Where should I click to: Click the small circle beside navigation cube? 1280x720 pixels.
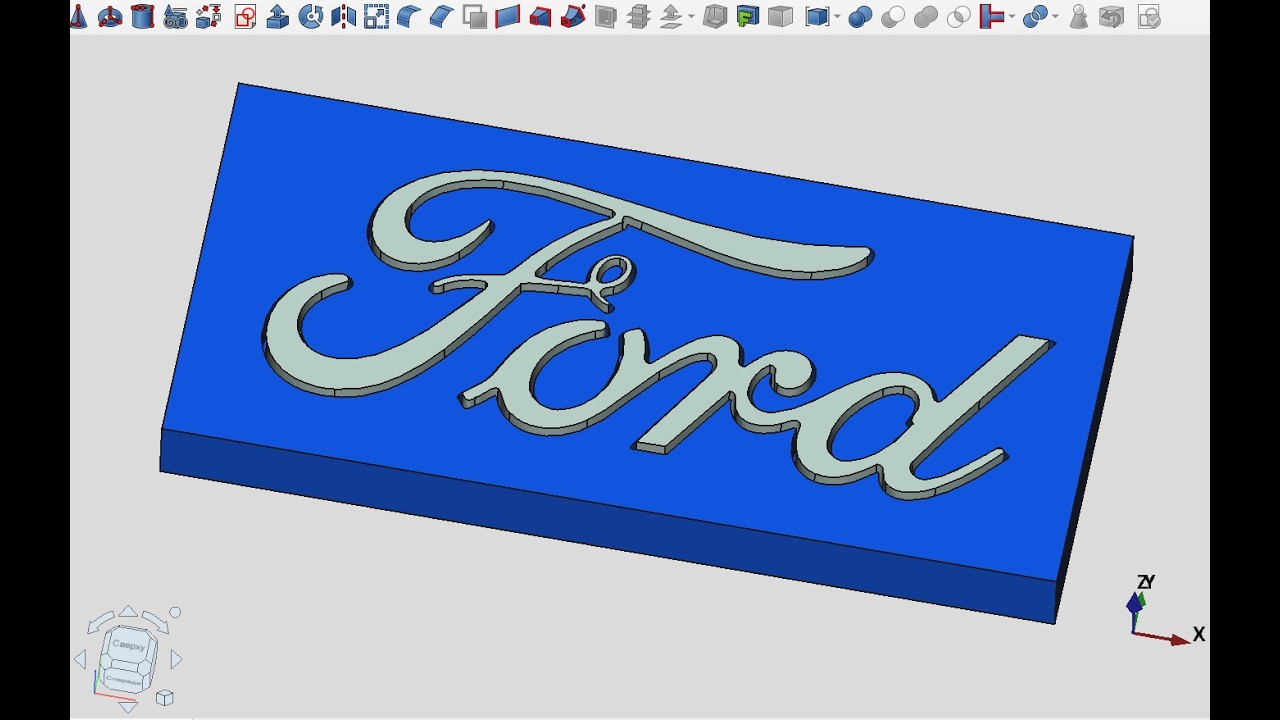(175, 612)
